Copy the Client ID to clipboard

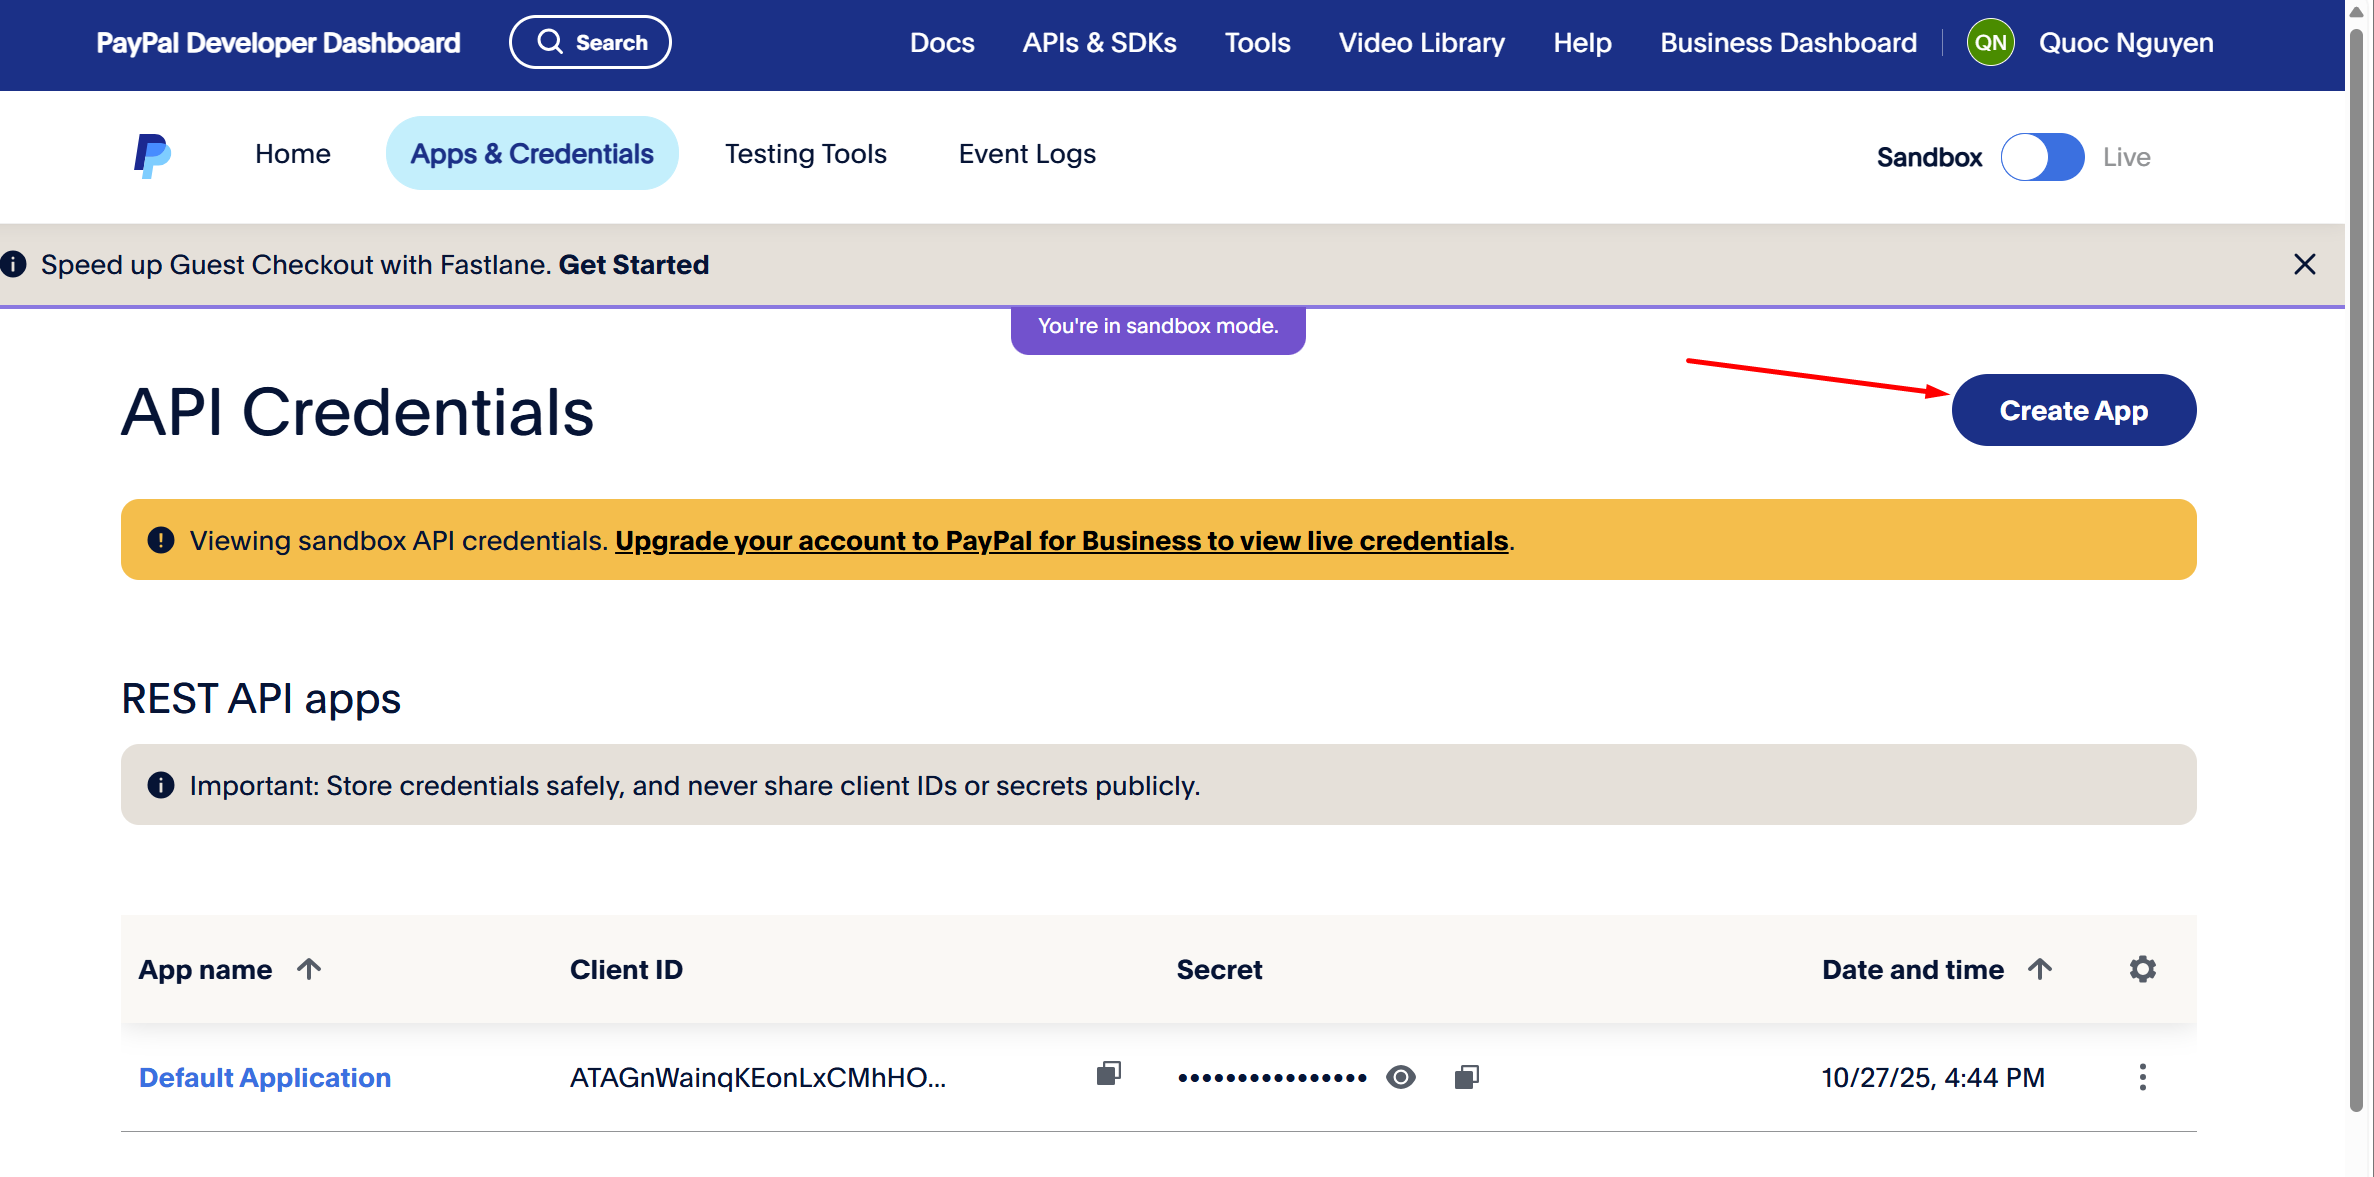click(x=1108, y=1074)
